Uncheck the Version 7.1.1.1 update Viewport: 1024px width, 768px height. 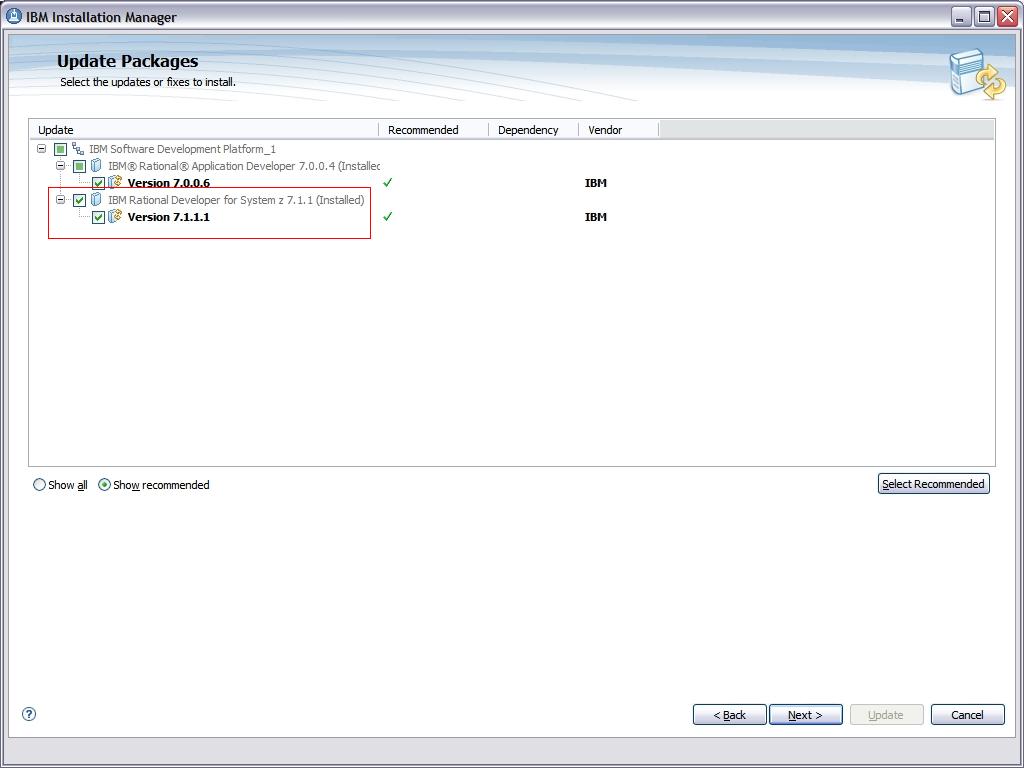click(98, 217)
